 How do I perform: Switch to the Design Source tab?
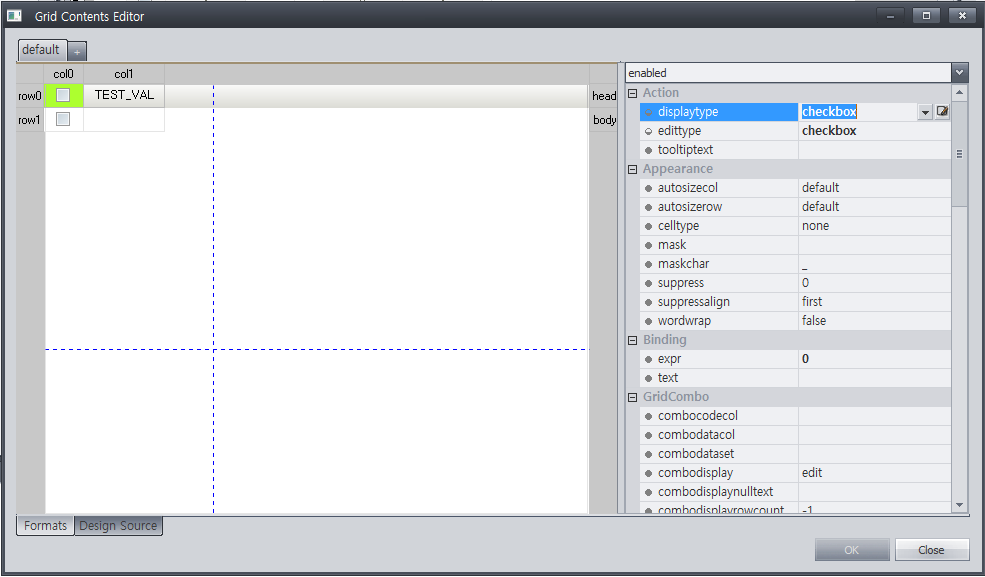[x=118, y=526]
